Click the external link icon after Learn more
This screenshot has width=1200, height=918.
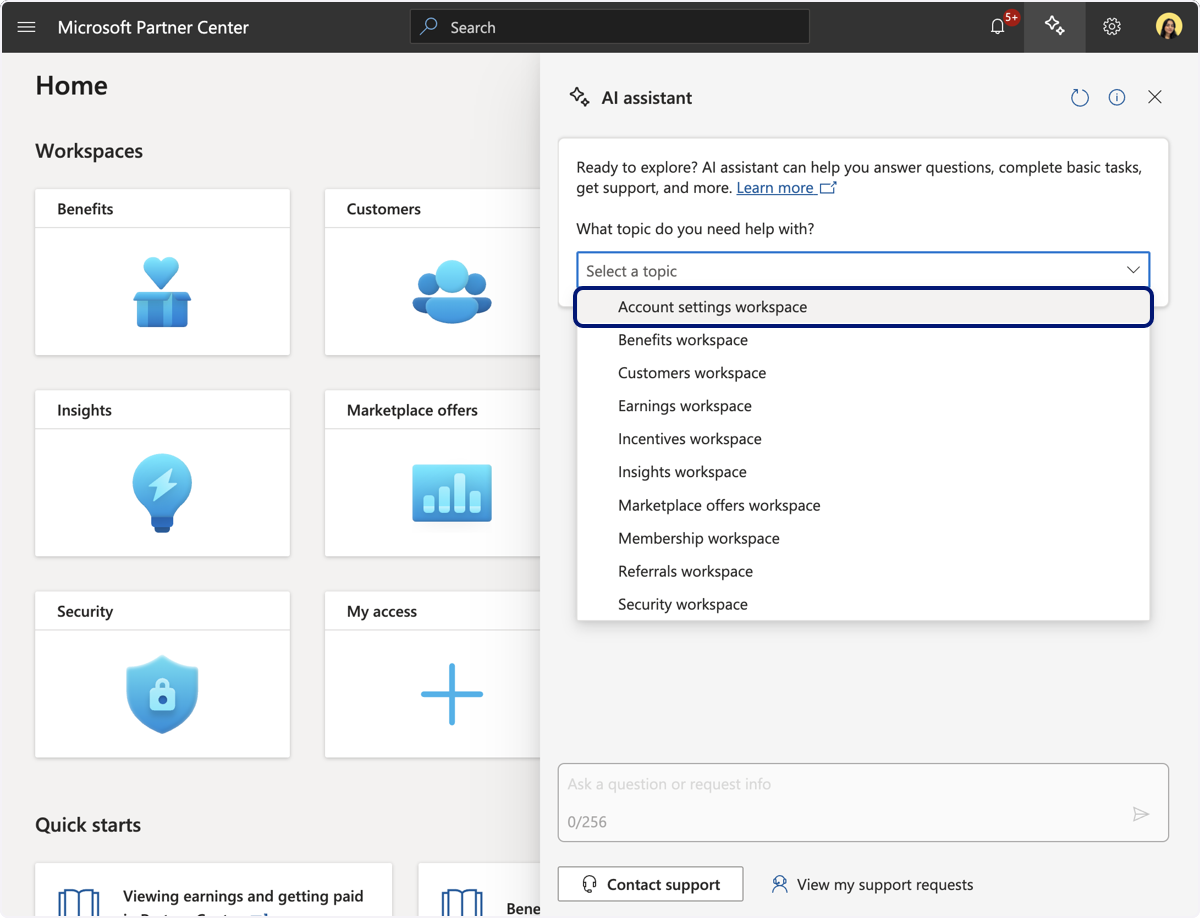click(828, 188)
